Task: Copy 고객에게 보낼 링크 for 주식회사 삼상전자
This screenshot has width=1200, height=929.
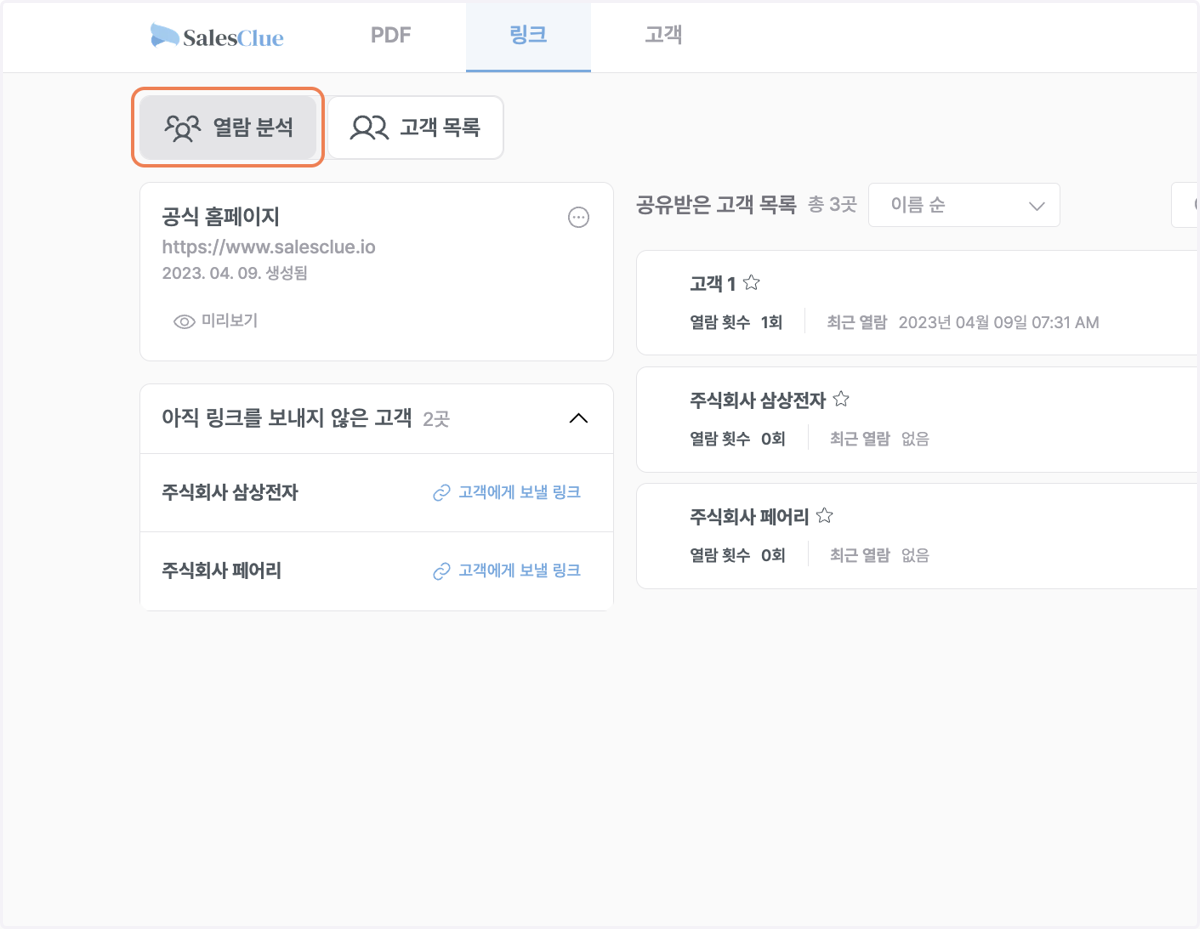Action: (x=507, y=492)
